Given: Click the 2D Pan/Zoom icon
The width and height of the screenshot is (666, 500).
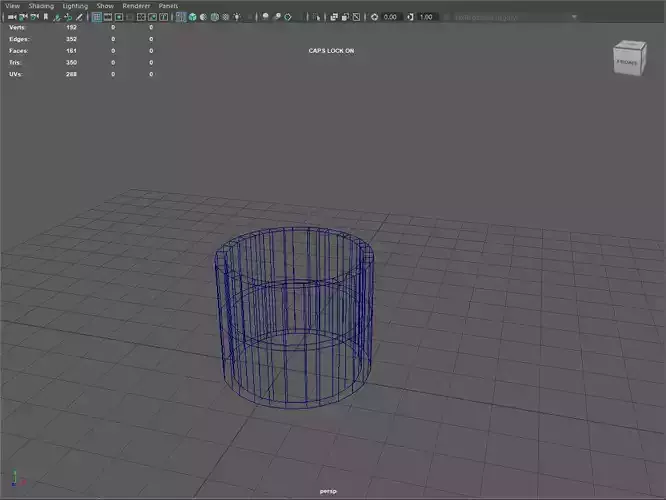Looking at the screenshot, I should (68, 17).
